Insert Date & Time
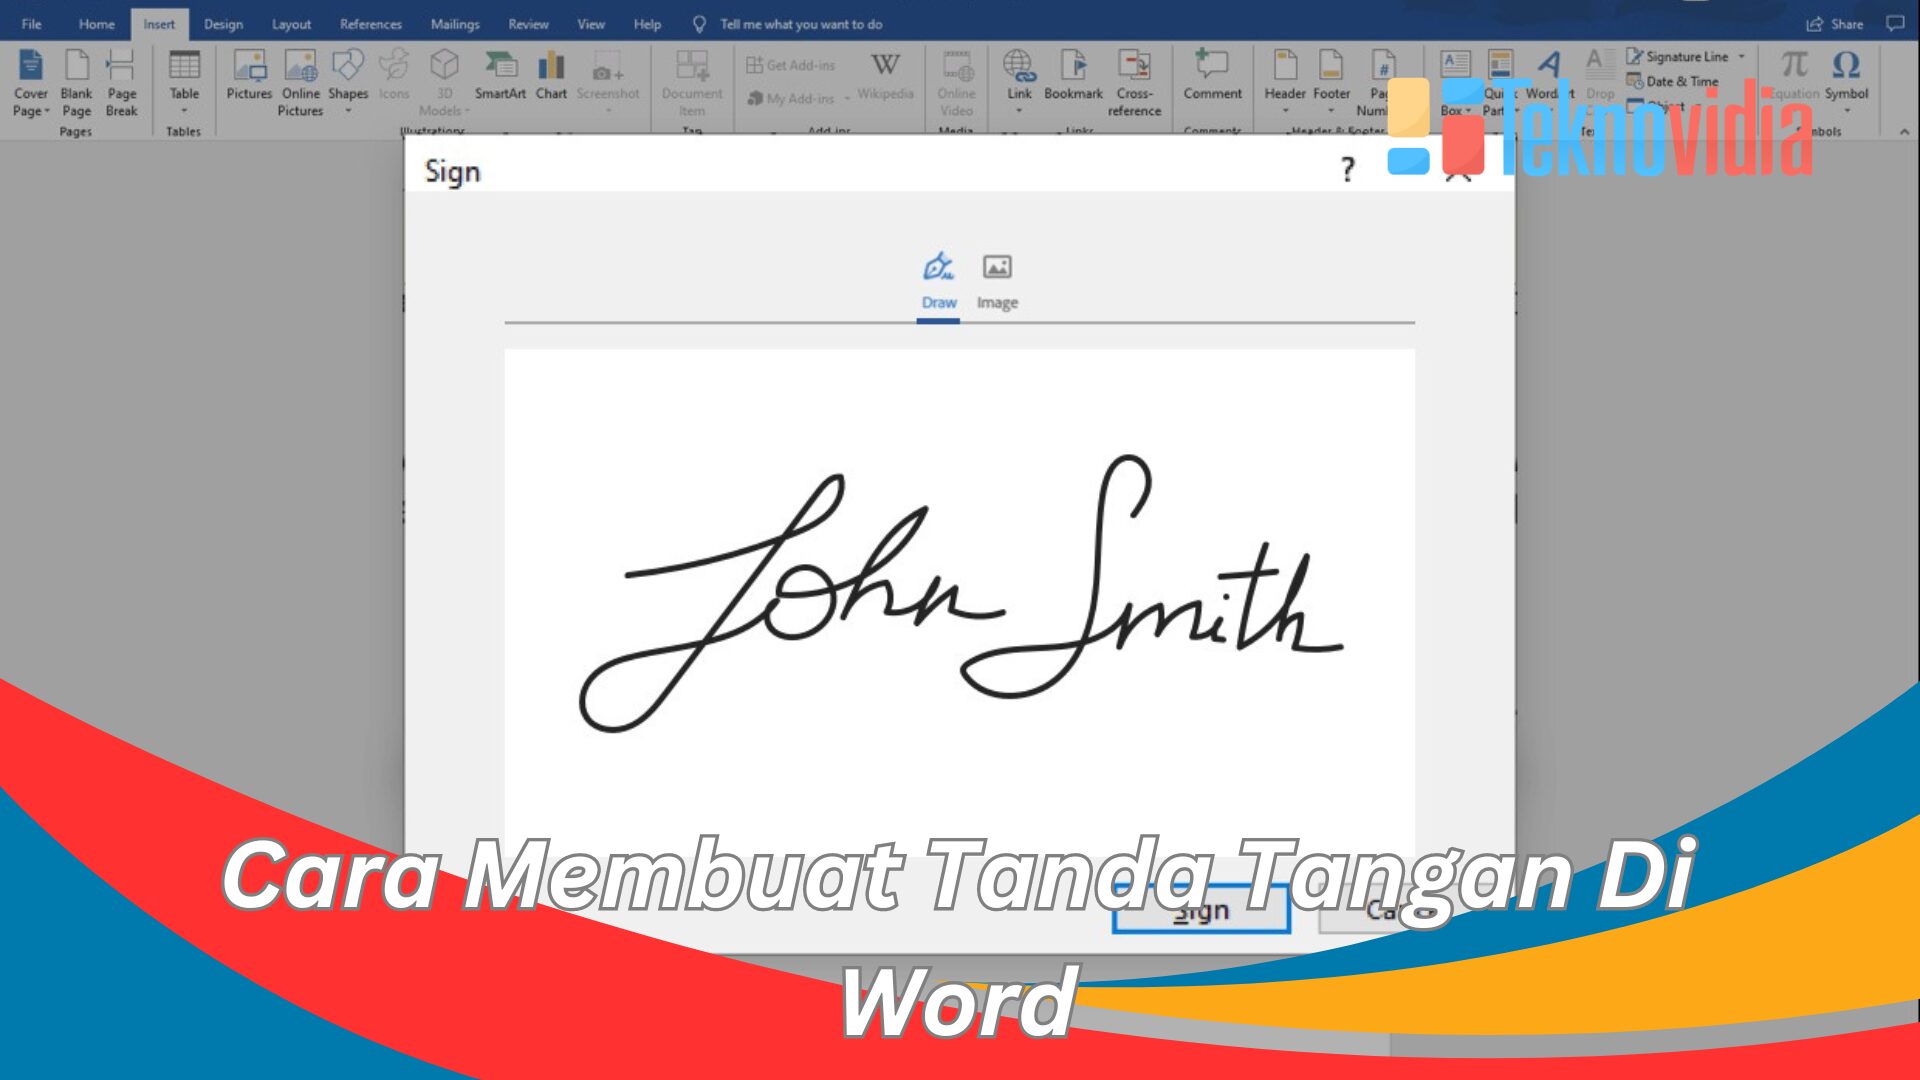The height and width of the screenshot is (1080, 1920). (x=1672, y=81)
